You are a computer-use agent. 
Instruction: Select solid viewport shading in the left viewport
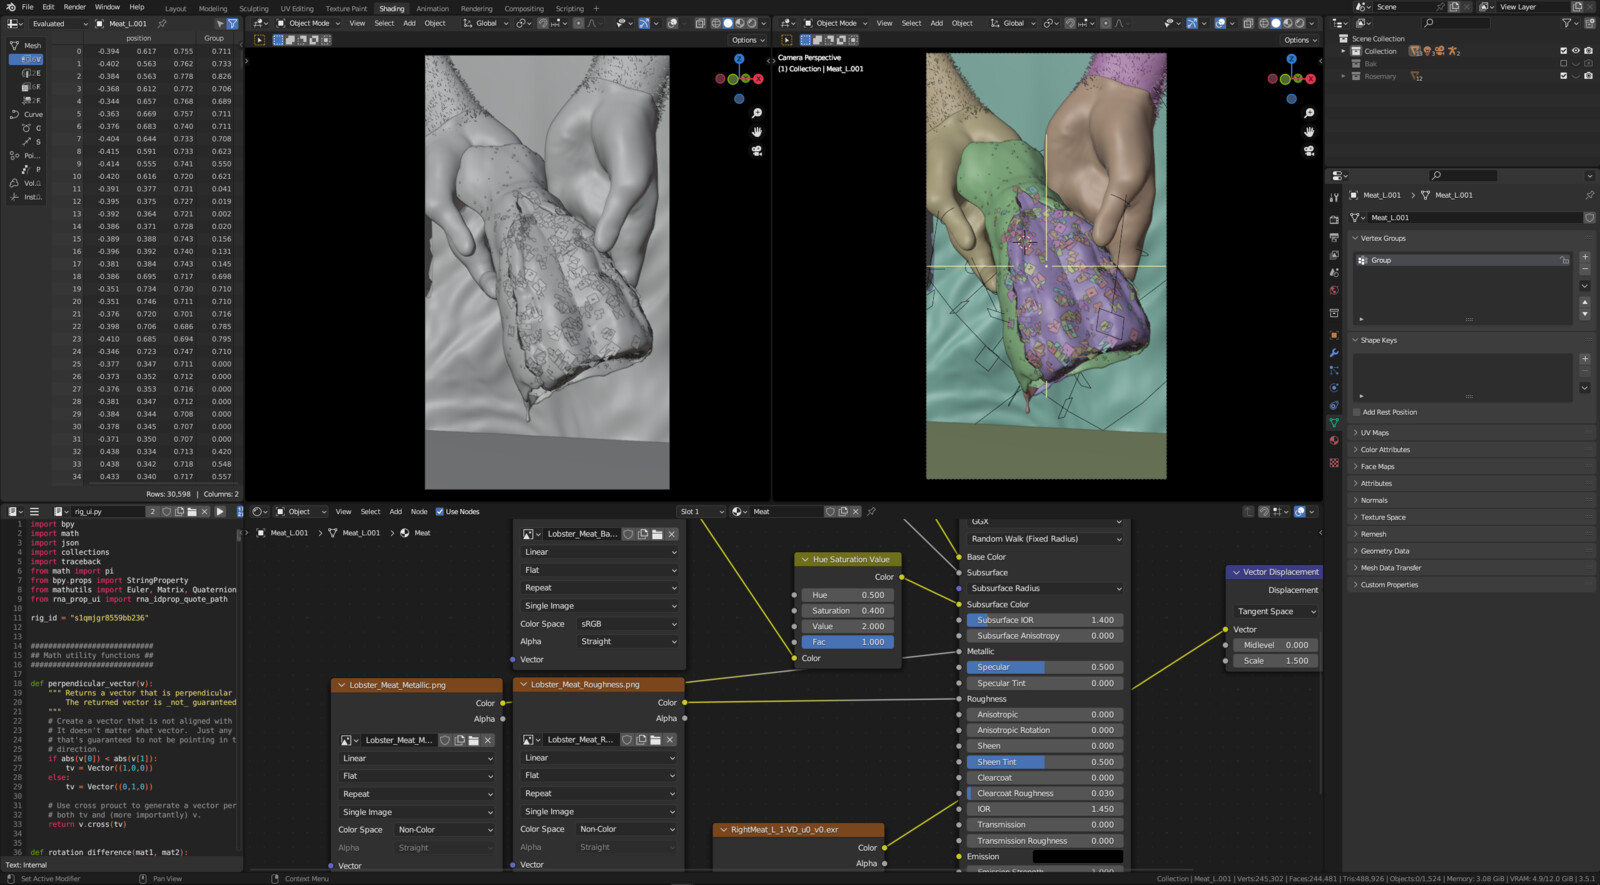tap(728, 23)
